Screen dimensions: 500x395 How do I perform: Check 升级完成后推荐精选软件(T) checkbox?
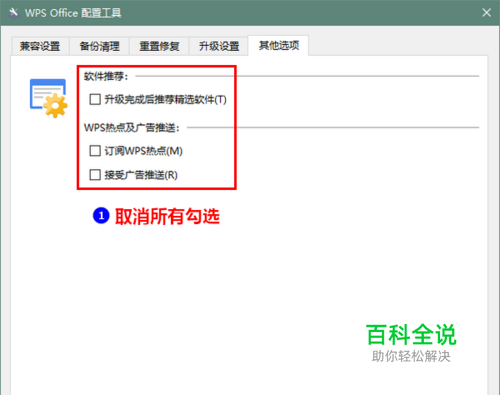click(x=95, y=99)
